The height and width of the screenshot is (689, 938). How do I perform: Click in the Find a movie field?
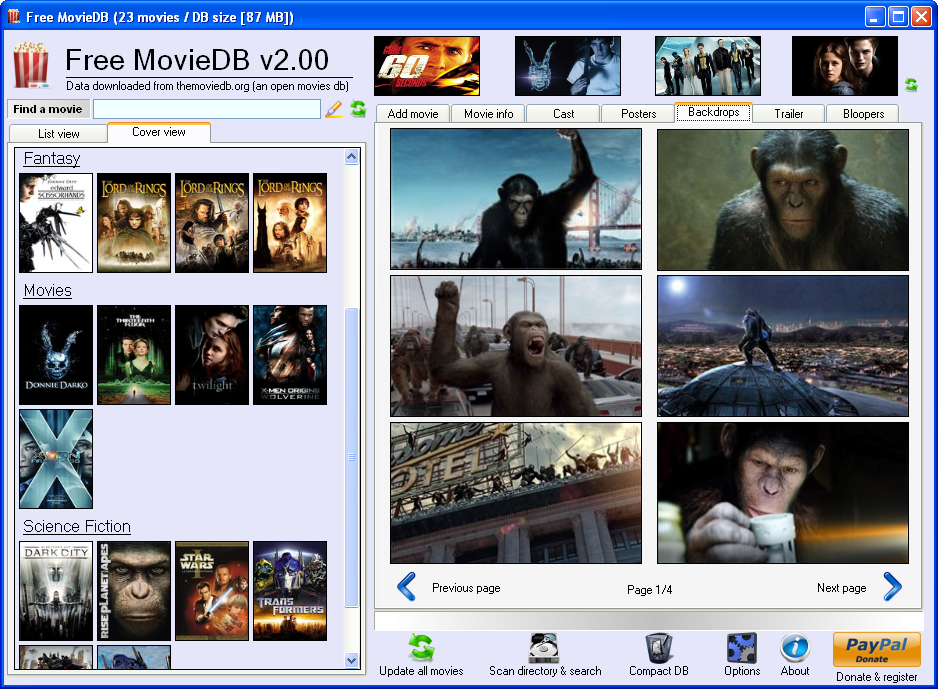click(x=206, y=109)
